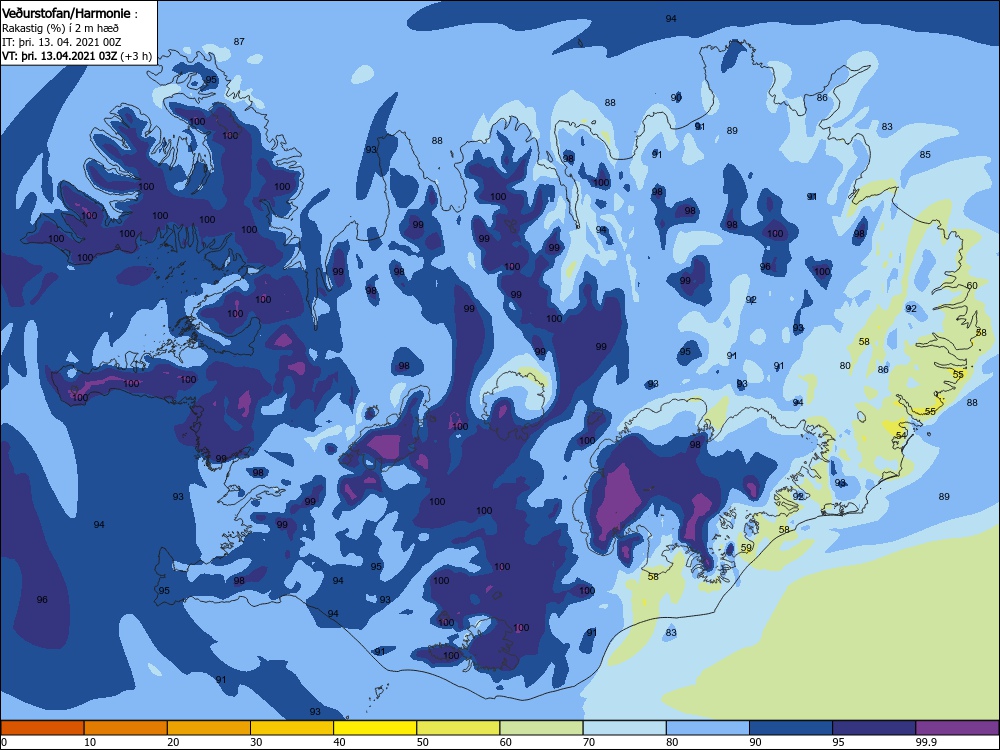
Task: Click the legend tick label '30'
Action: 256,742
